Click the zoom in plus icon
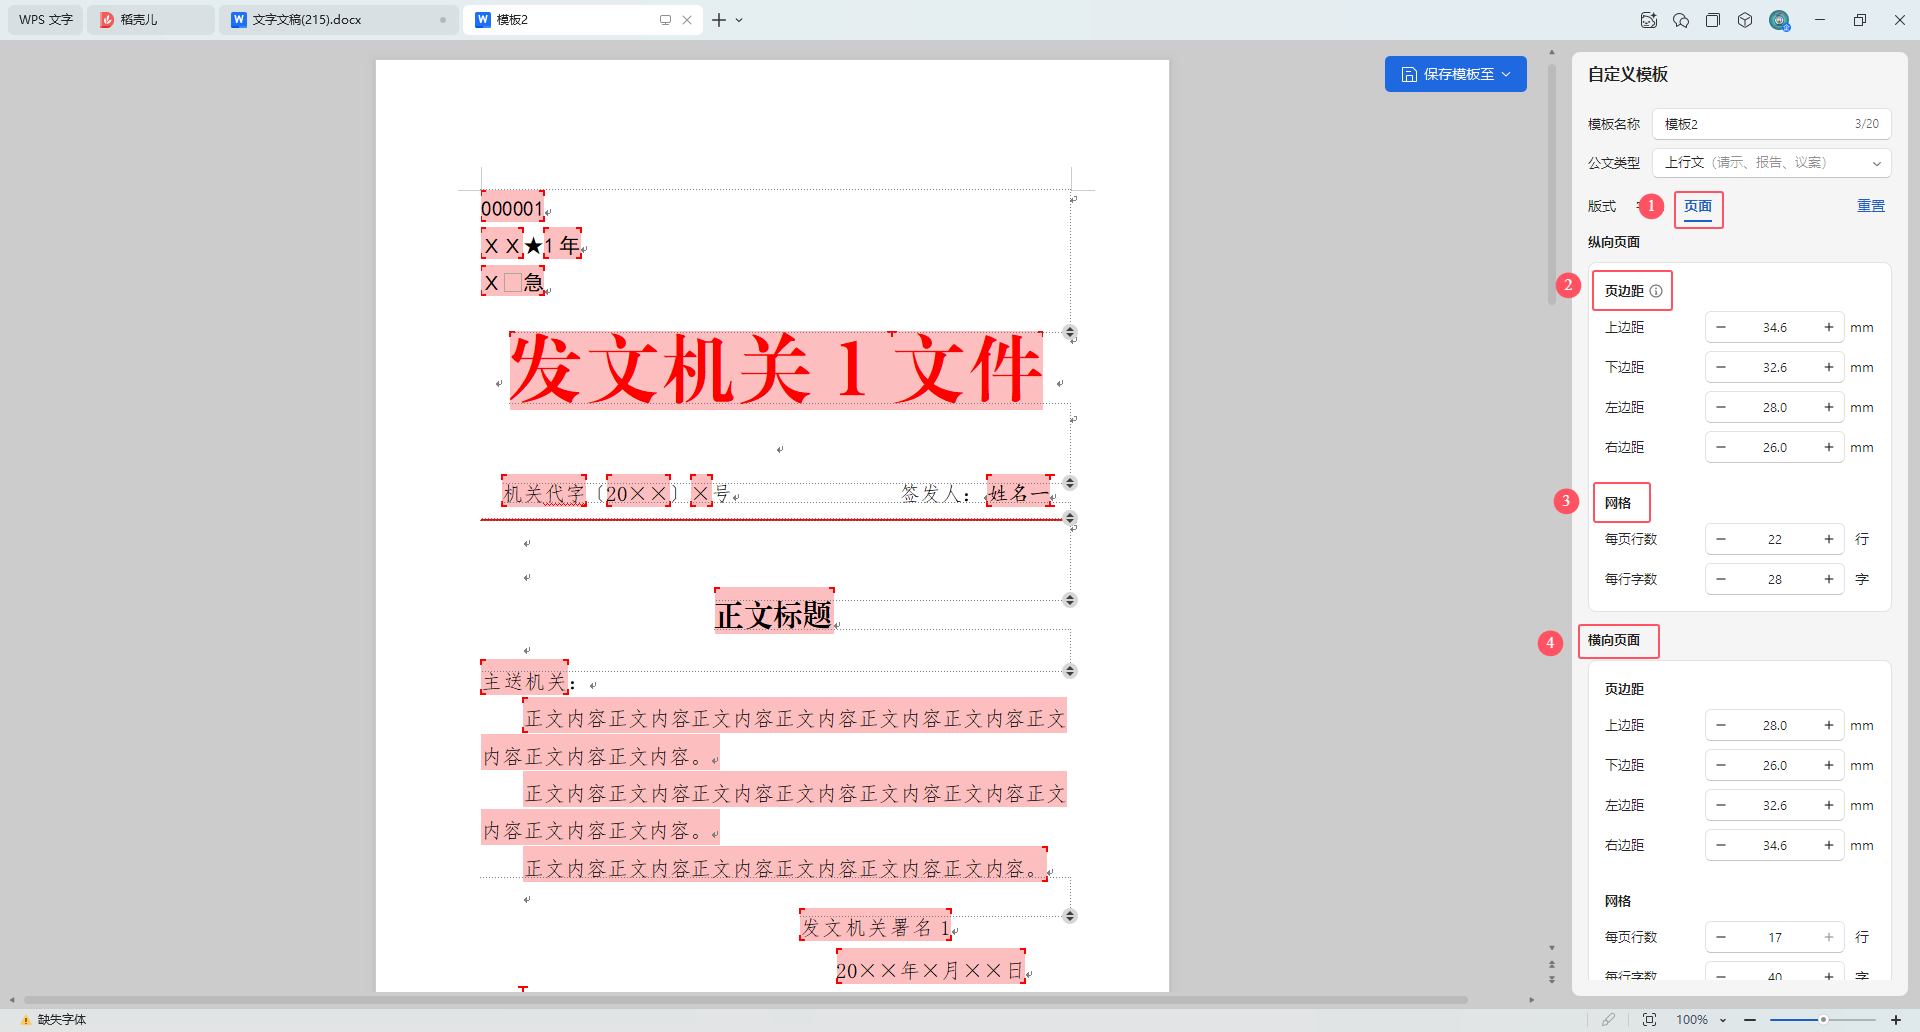The width and height of the screenshot is (1920, 1032). (x=1895, y=1019)
